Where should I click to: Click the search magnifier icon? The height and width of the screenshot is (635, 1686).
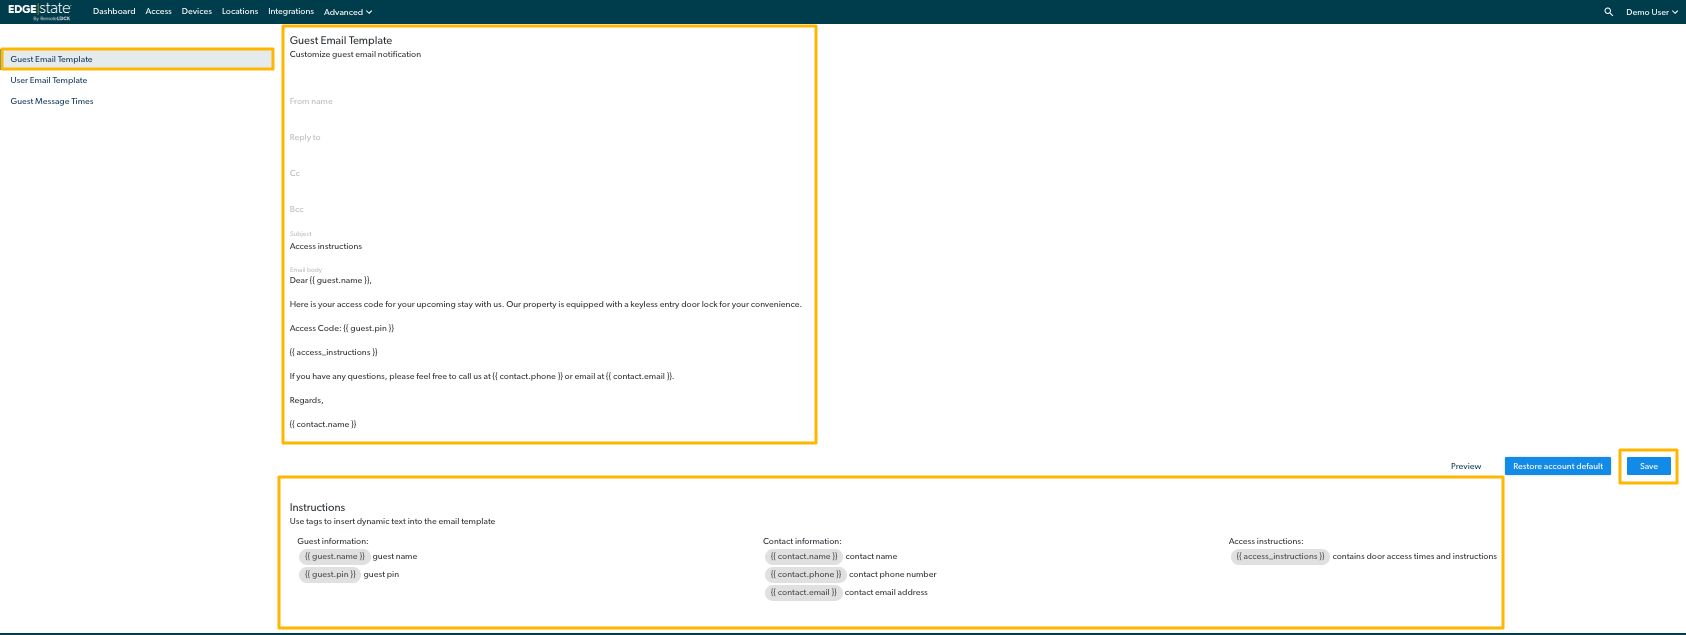coord(1608,12)
